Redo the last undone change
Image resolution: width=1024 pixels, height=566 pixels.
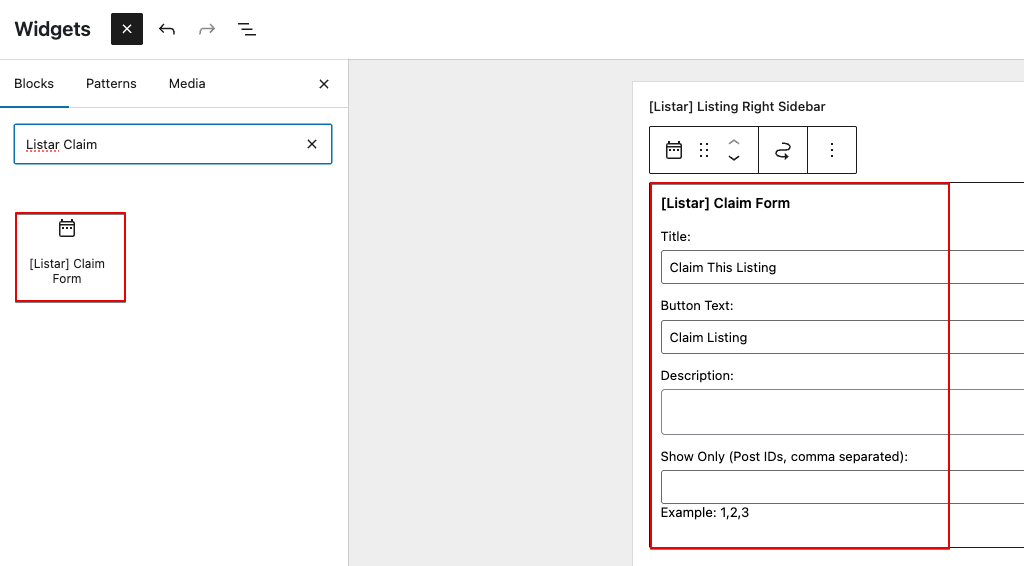pyautogui.click(x=207, y=29)
